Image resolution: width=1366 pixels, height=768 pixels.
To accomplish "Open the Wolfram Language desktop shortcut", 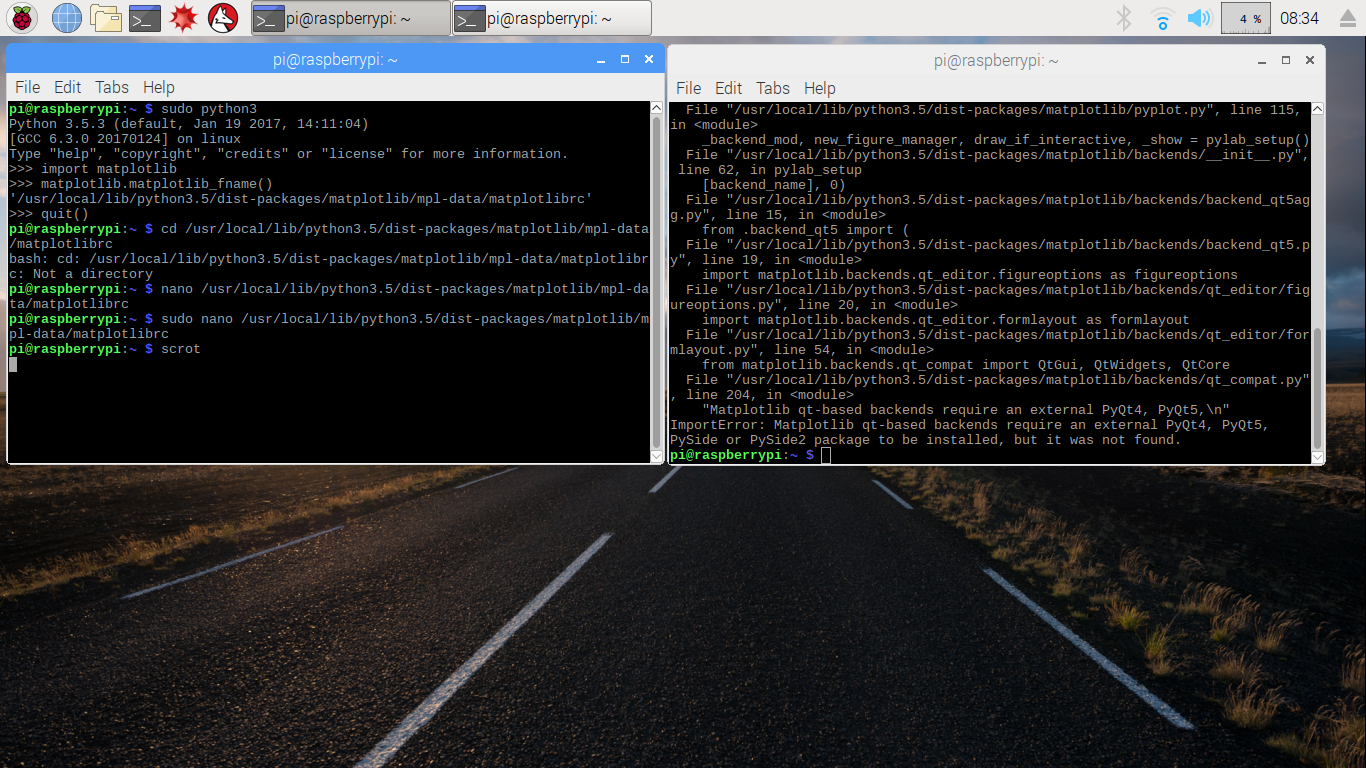I will 222,17.
